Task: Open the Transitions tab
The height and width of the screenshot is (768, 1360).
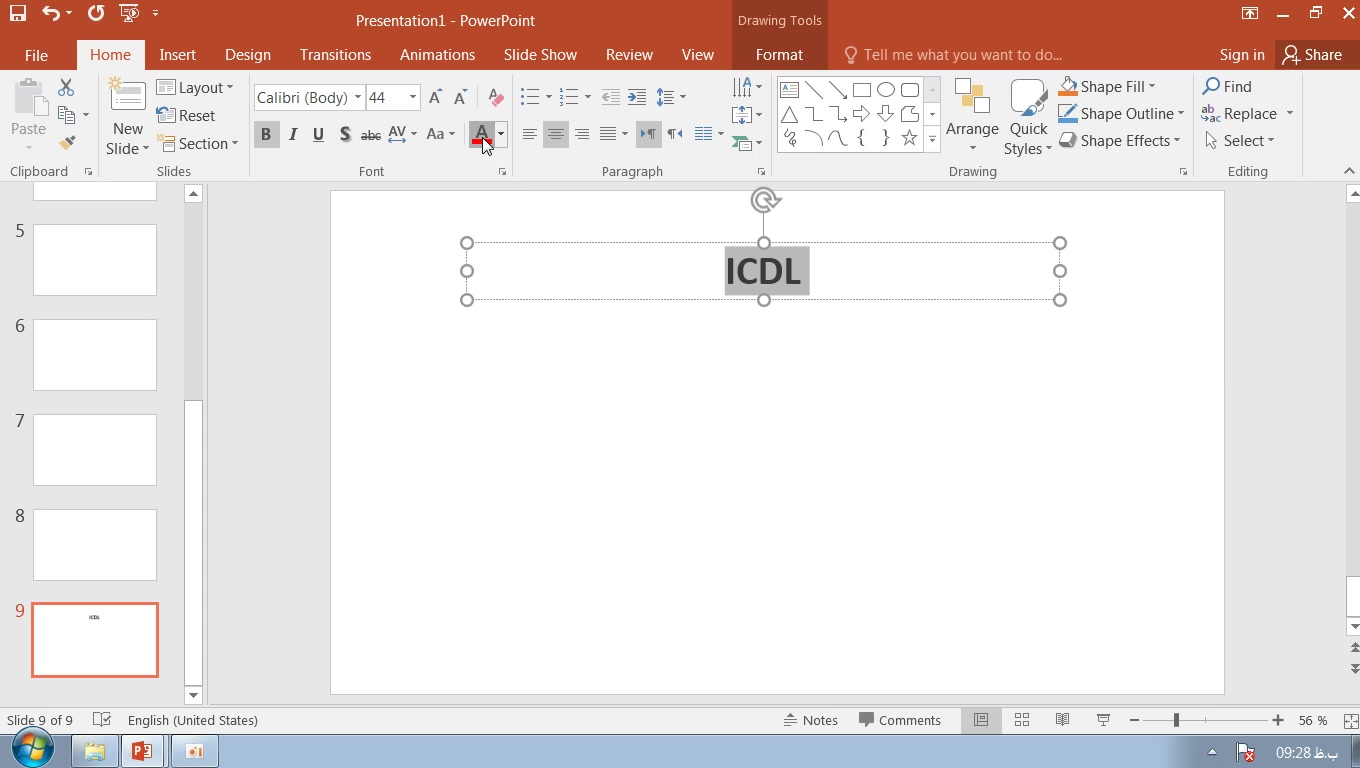Action: coord(335,55)
